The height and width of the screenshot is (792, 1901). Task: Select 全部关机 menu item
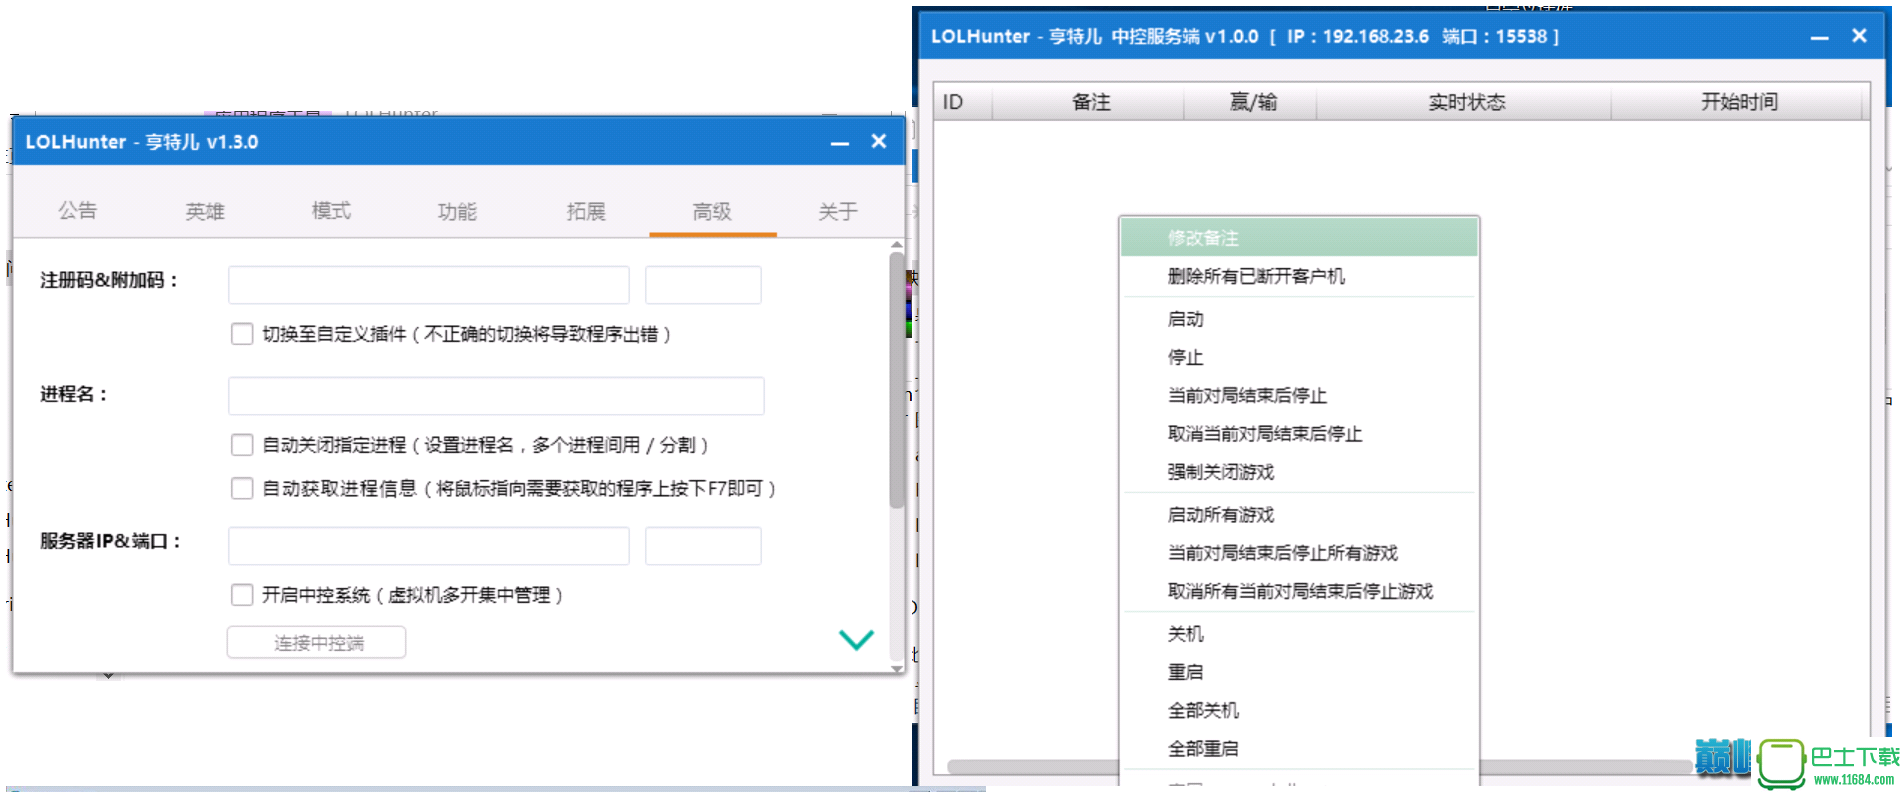(x=1299, y=710)
